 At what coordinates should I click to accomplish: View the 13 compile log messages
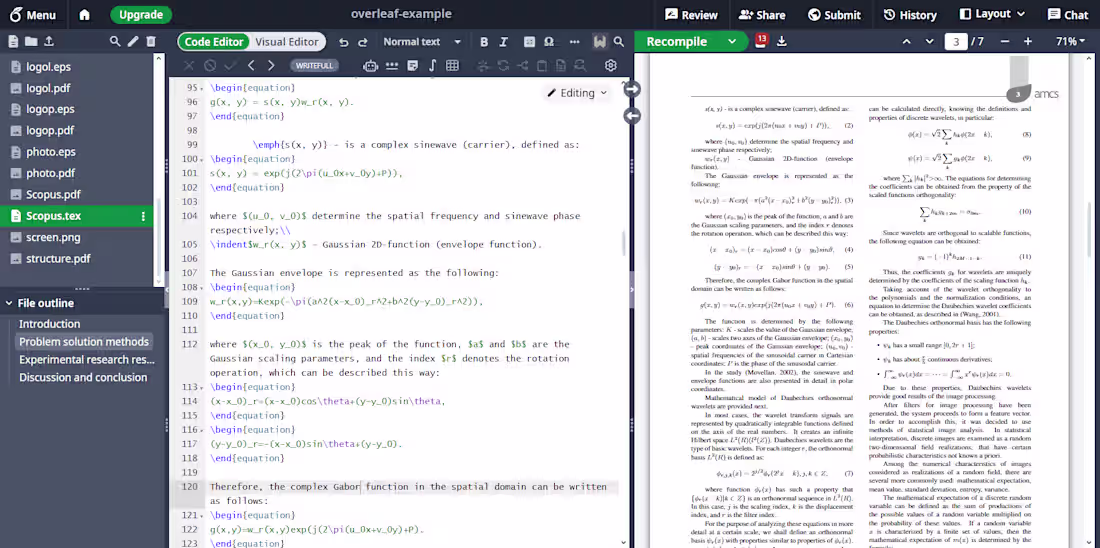coord(761,41)
